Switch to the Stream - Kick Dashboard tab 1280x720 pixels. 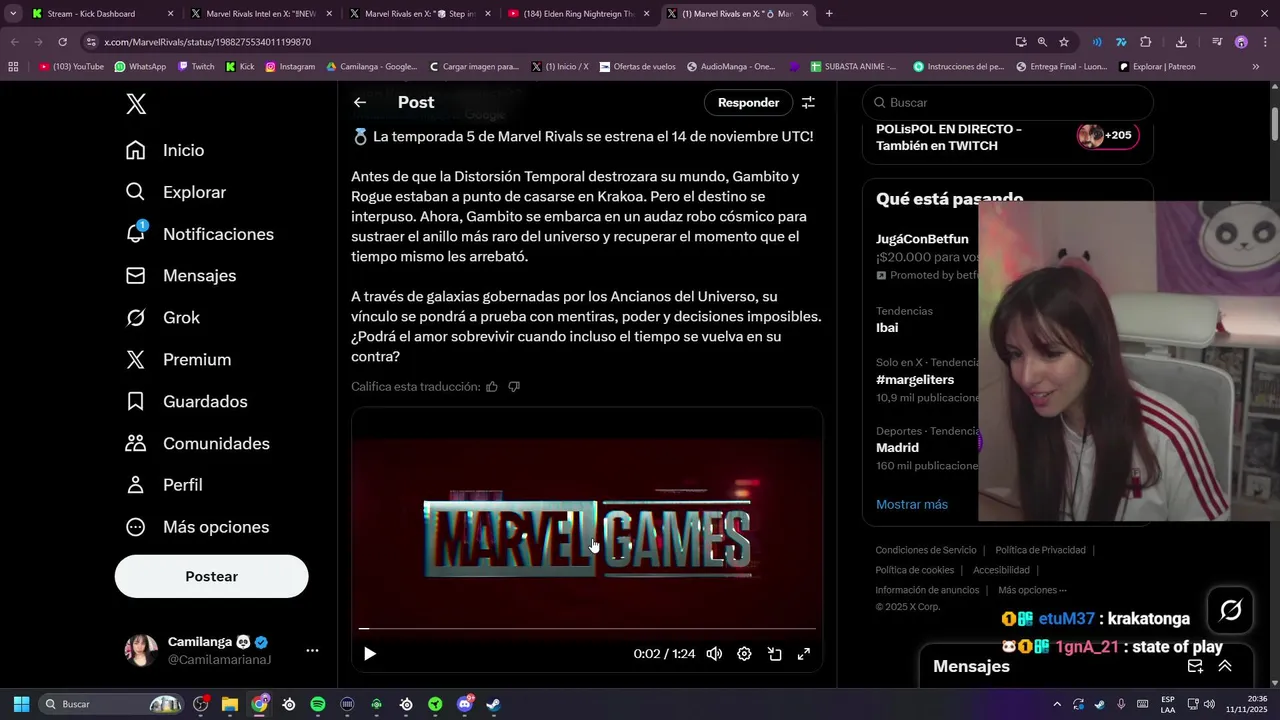(x=103, y=14)
